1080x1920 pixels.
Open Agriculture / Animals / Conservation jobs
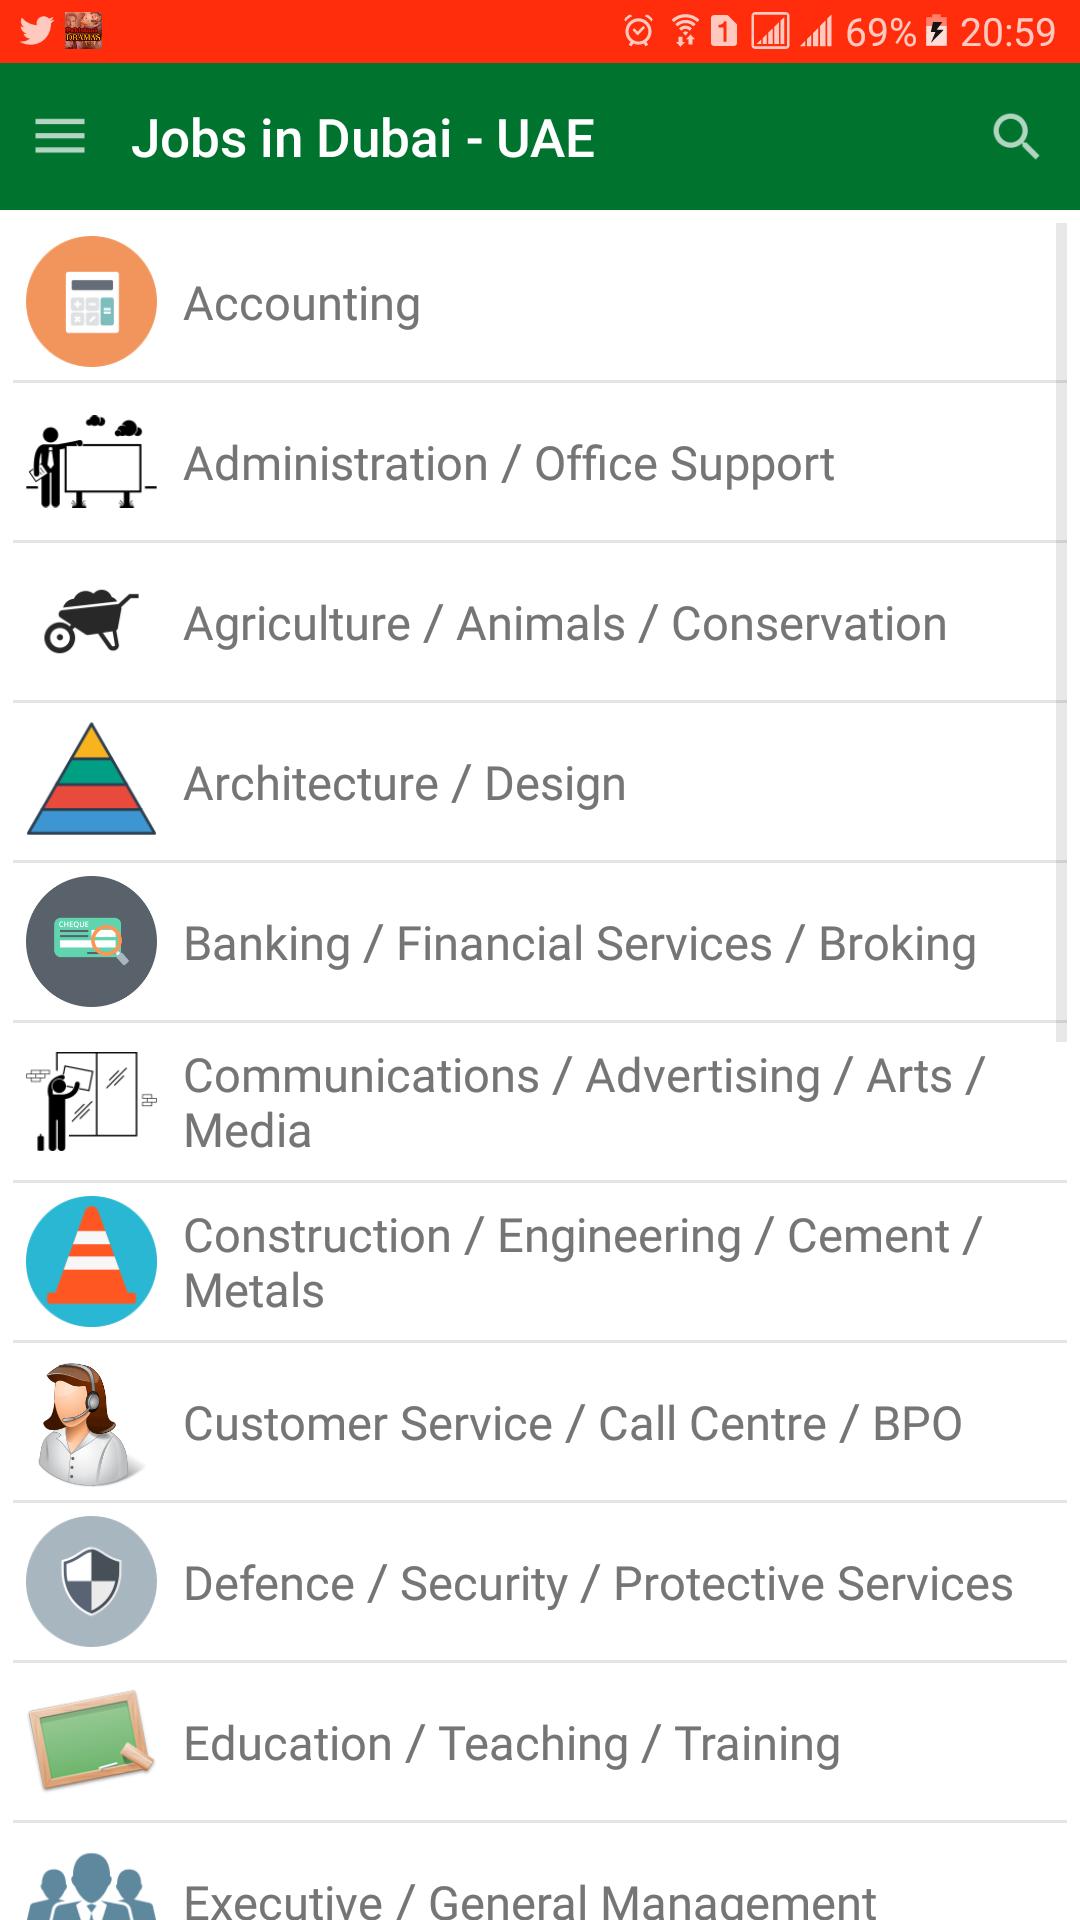[540, 622]
